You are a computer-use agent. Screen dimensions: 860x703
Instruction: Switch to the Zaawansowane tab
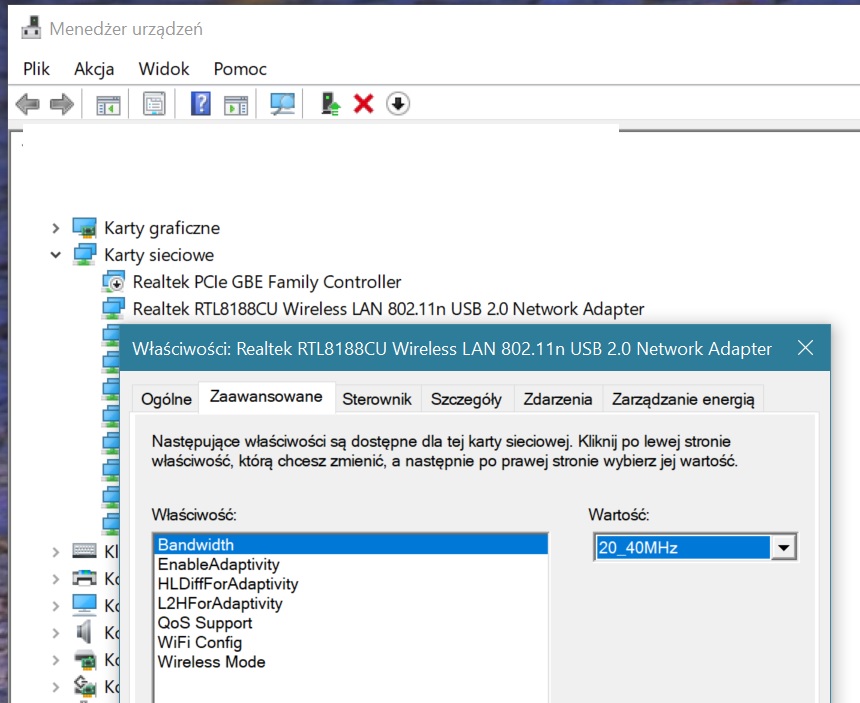266,396
